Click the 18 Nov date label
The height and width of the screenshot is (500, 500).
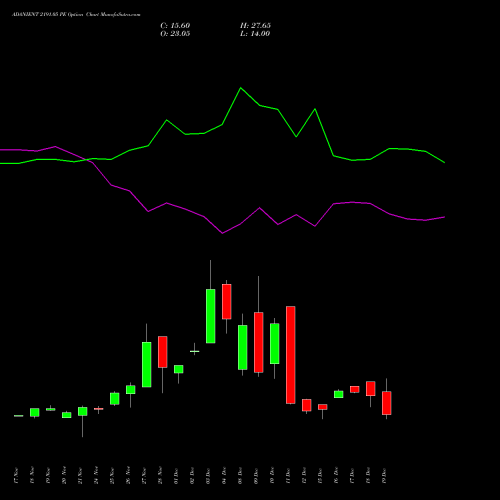pyautogui.click(x=32, y=476)
